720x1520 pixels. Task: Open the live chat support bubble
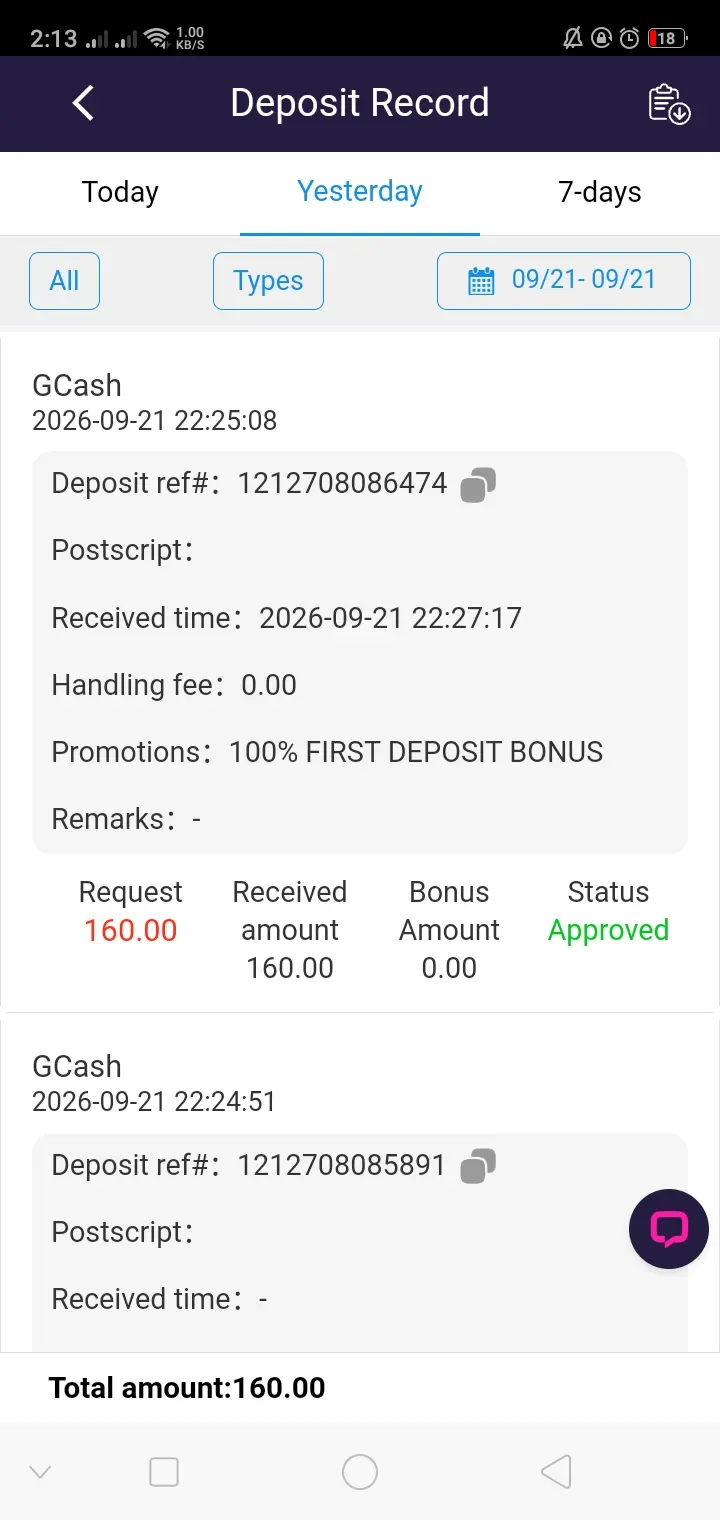point(669,1229)
